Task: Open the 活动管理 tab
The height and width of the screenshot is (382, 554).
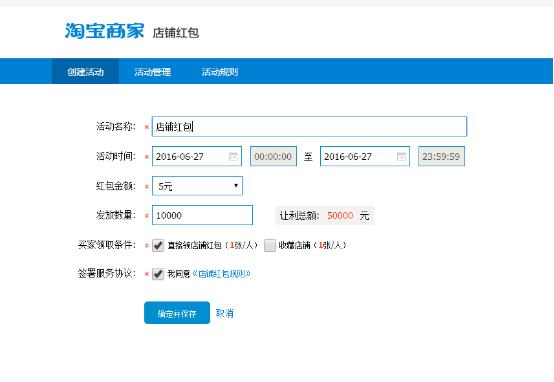Action: [152, 72]
